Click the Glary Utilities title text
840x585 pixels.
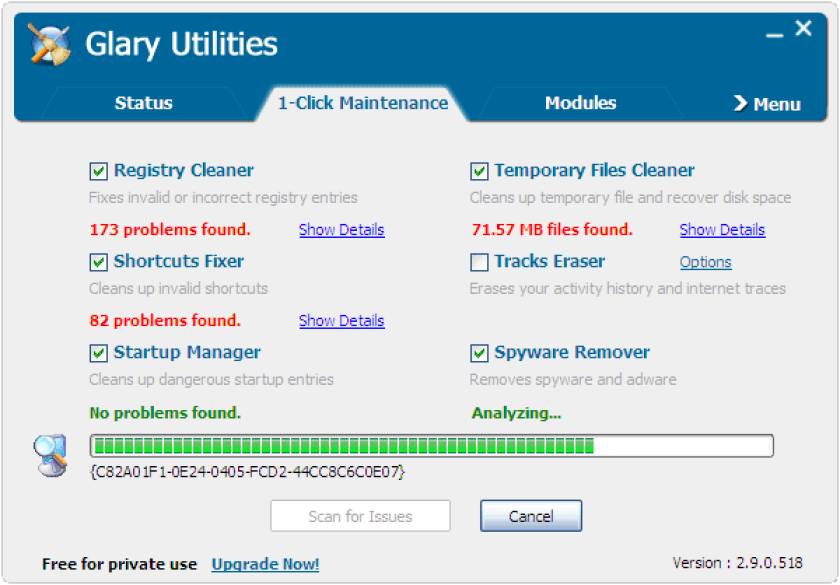181,44
